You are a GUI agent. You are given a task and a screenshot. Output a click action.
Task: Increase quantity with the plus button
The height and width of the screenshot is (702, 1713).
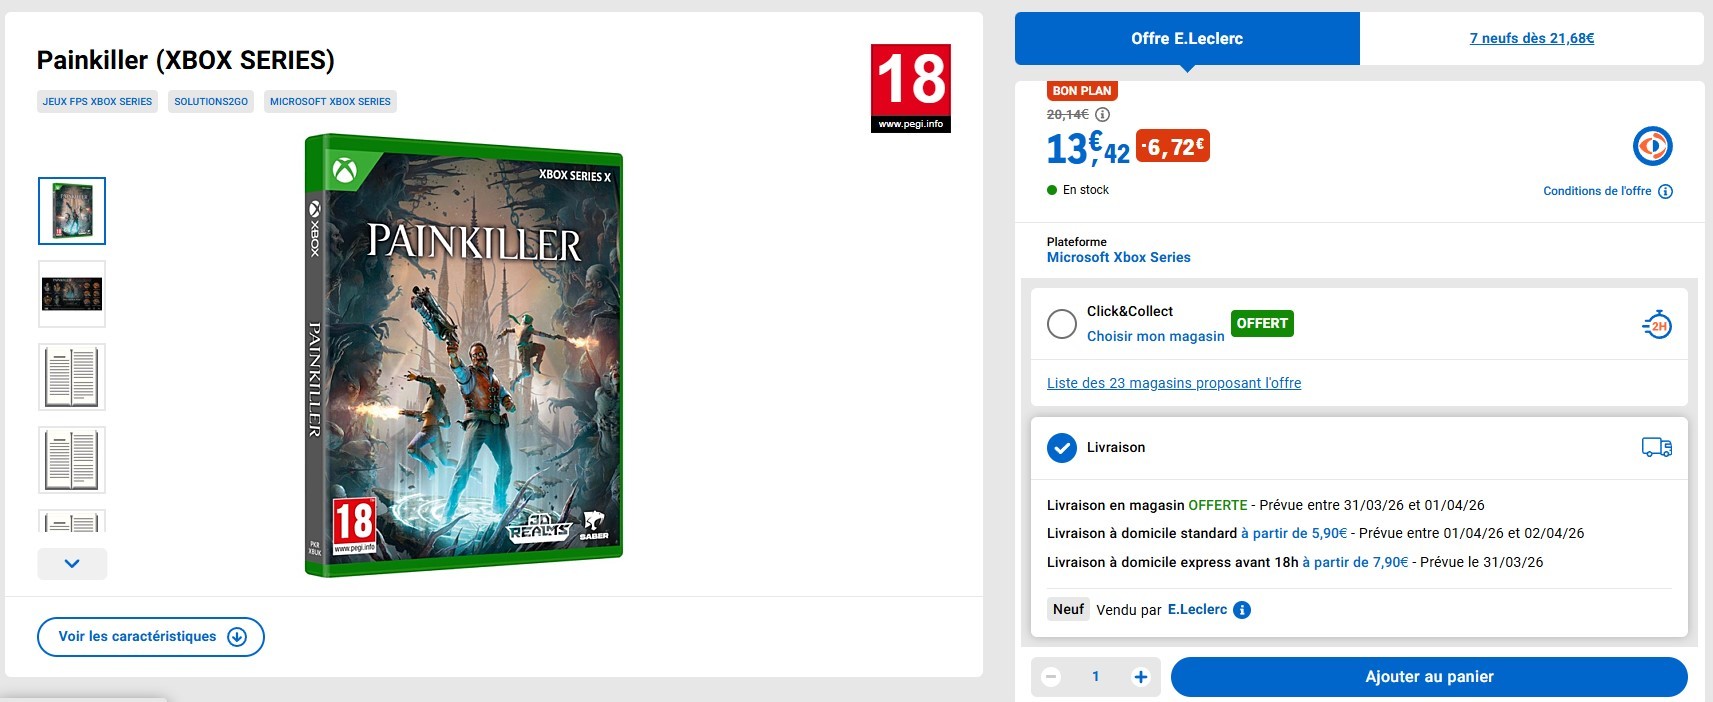coord(1140,677)
